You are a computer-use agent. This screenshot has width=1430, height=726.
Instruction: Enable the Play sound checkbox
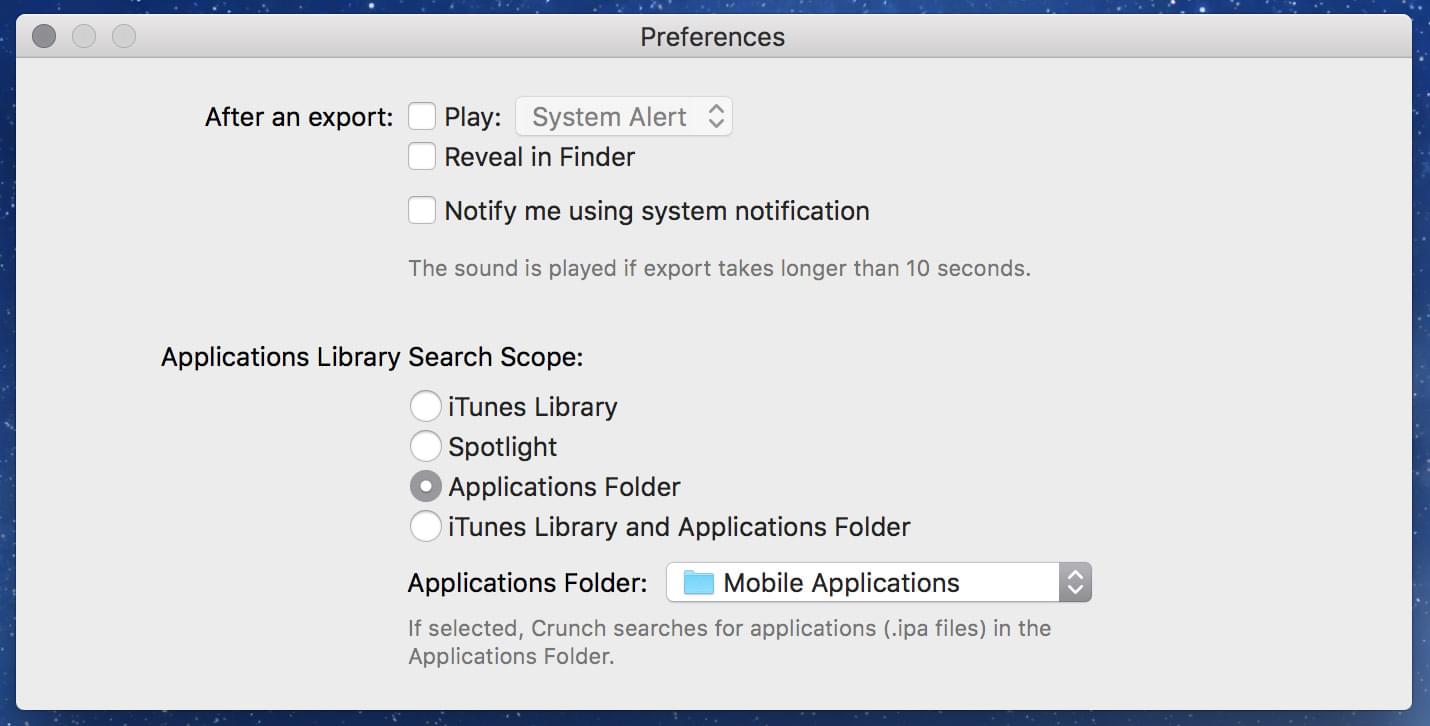pos(422,117)
